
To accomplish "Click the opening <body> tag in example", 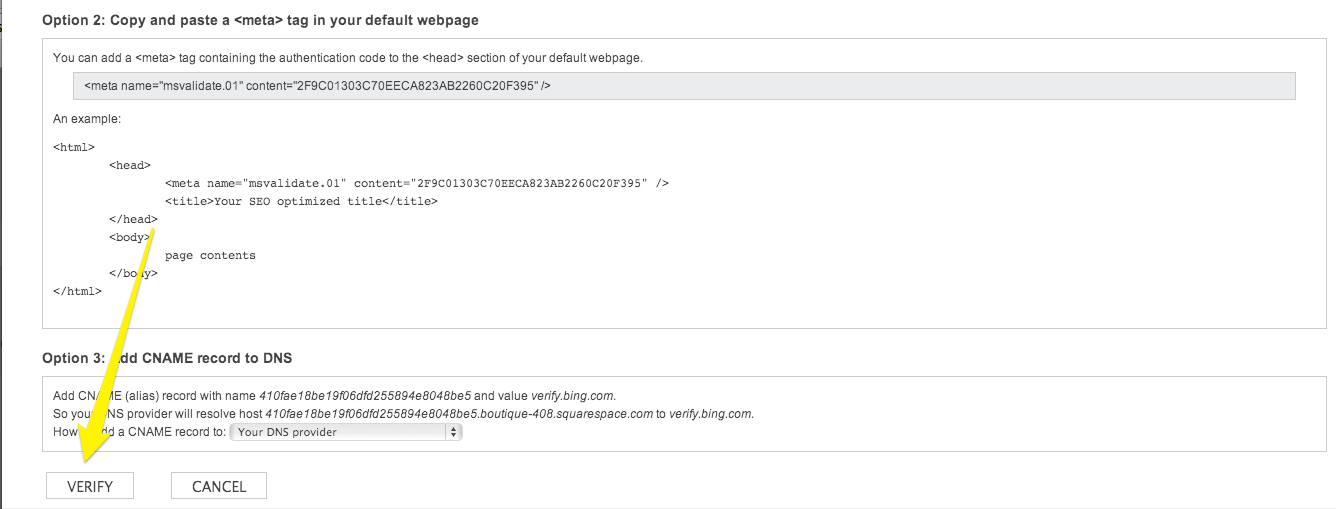I will click(130, 237).
